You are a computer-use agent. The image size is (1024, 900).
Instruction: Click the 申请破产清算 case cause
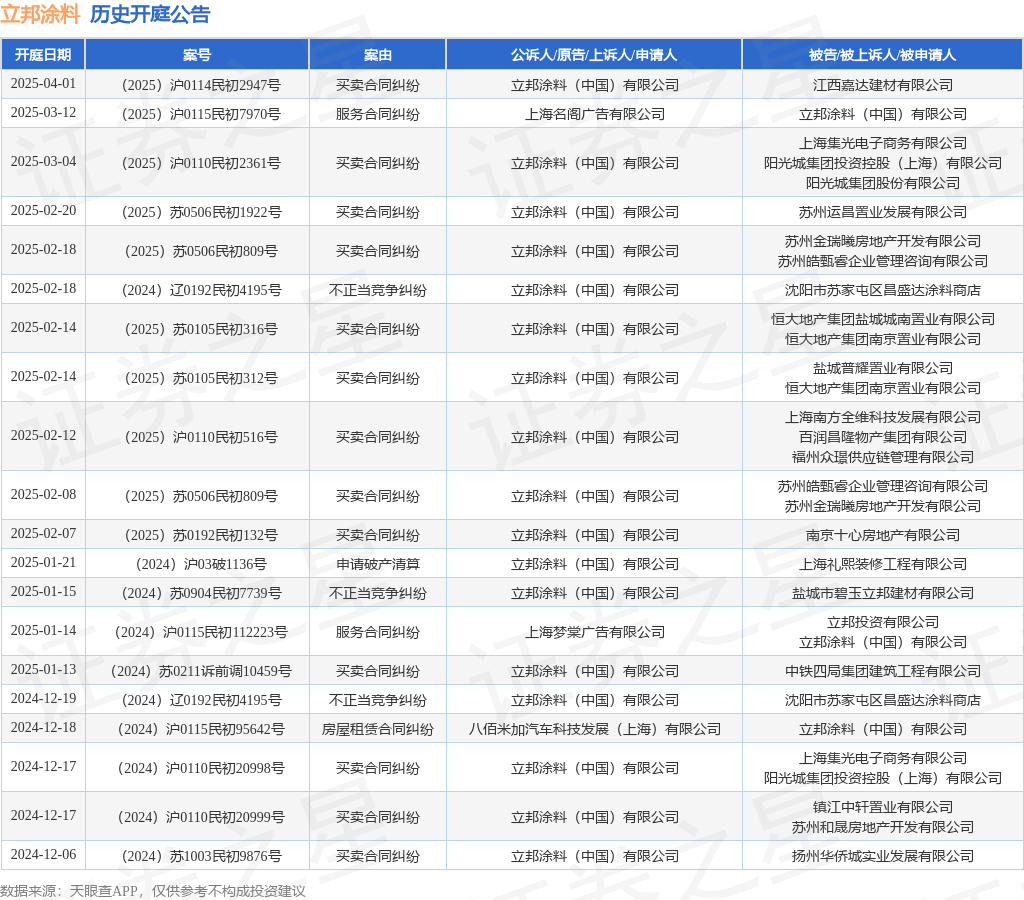(377, 564)
